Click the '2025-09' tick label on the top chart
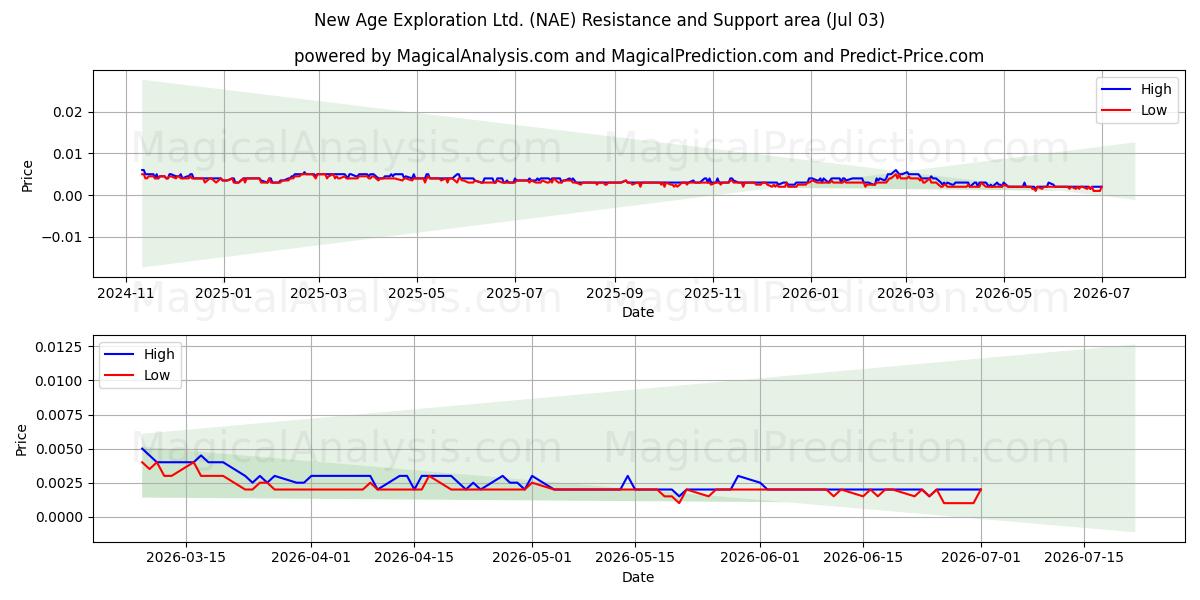Image resolution: width=1200 pixels, height=600 pixels. click(x=614, y=293)
